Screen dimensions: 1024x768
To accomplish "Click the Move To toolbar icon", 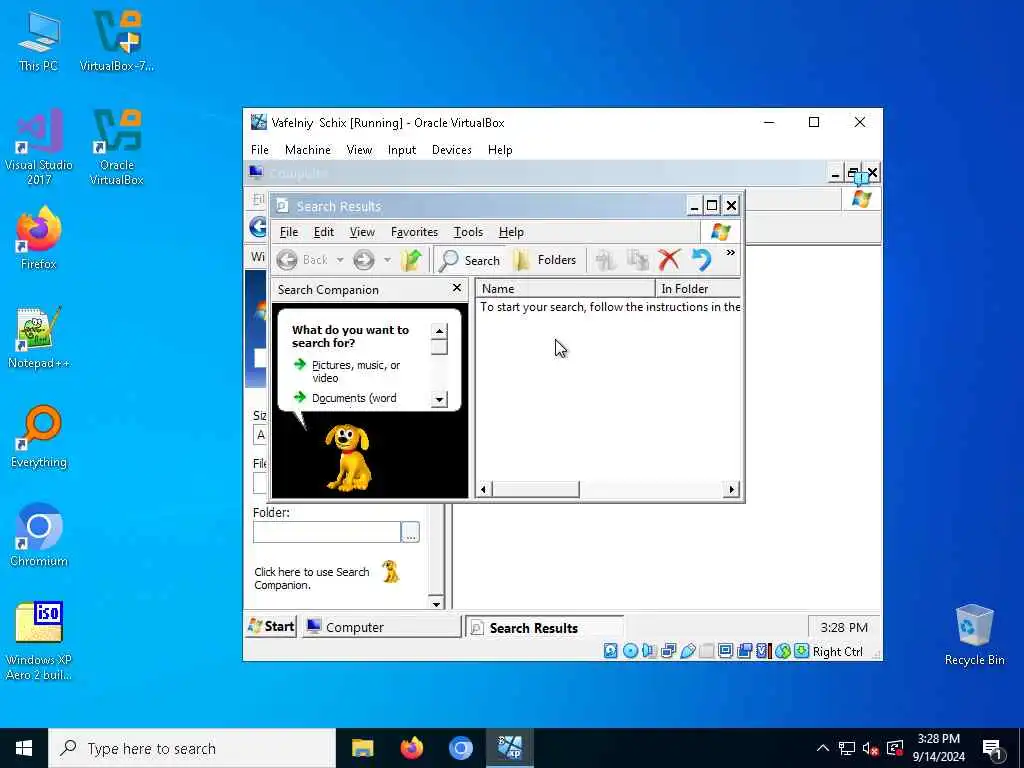I will pos(605,260).
